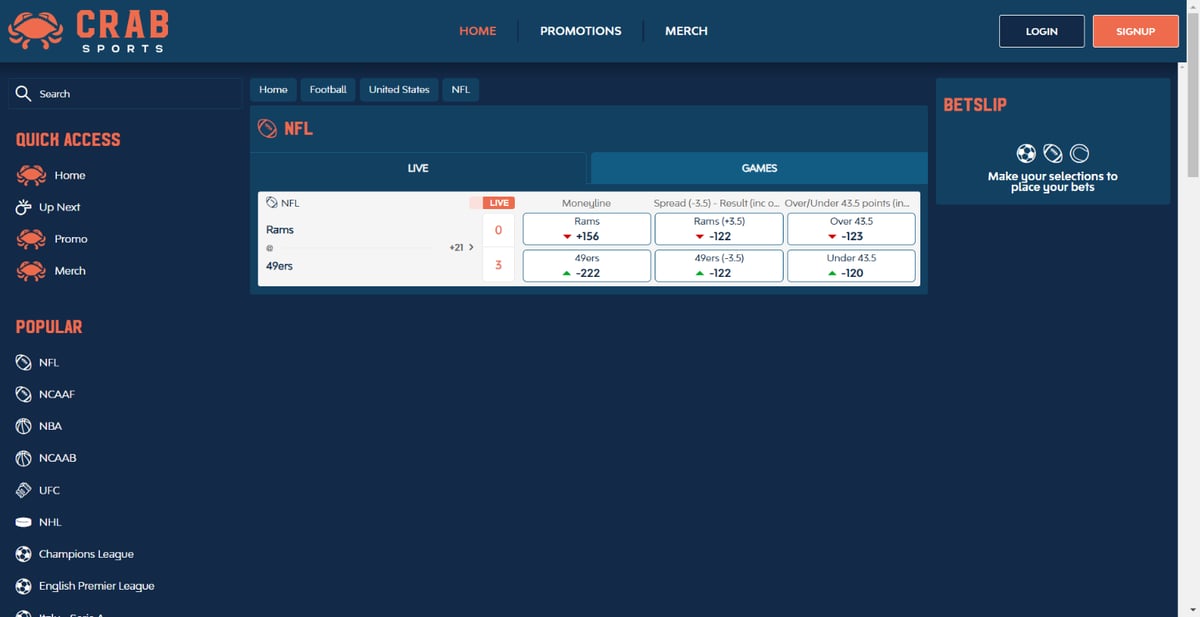Select Rams moneyline +156 odds
This screenshot has width=1200, height=617.
587,229
